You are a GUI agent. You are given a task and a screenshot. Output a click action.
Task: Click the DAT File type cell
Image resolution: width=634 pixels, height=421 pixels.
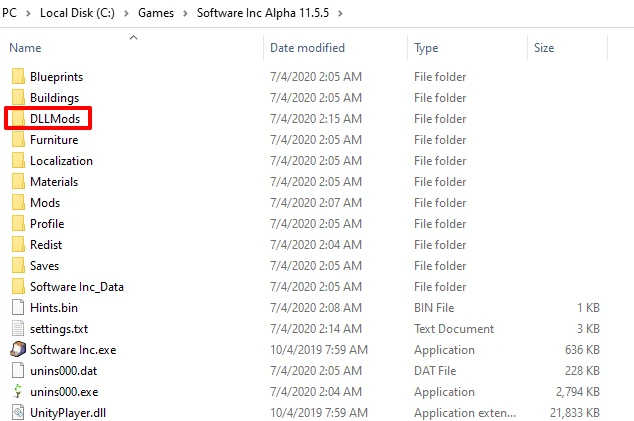[435, 371]
